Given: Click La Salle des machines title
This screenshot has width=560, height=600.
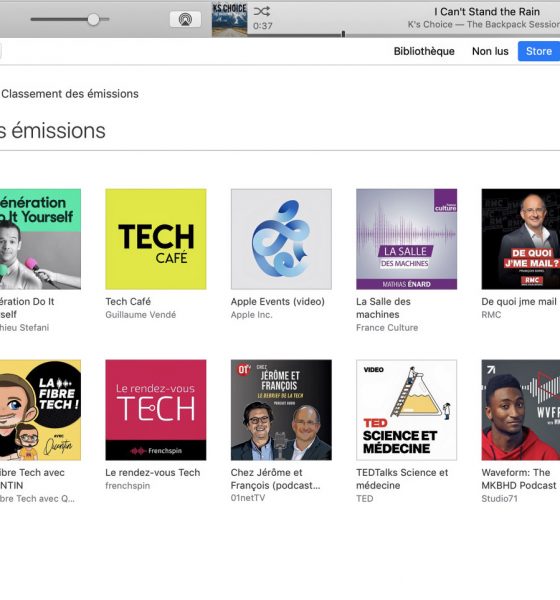Looking at the screenshot, I should coord(383,308).
